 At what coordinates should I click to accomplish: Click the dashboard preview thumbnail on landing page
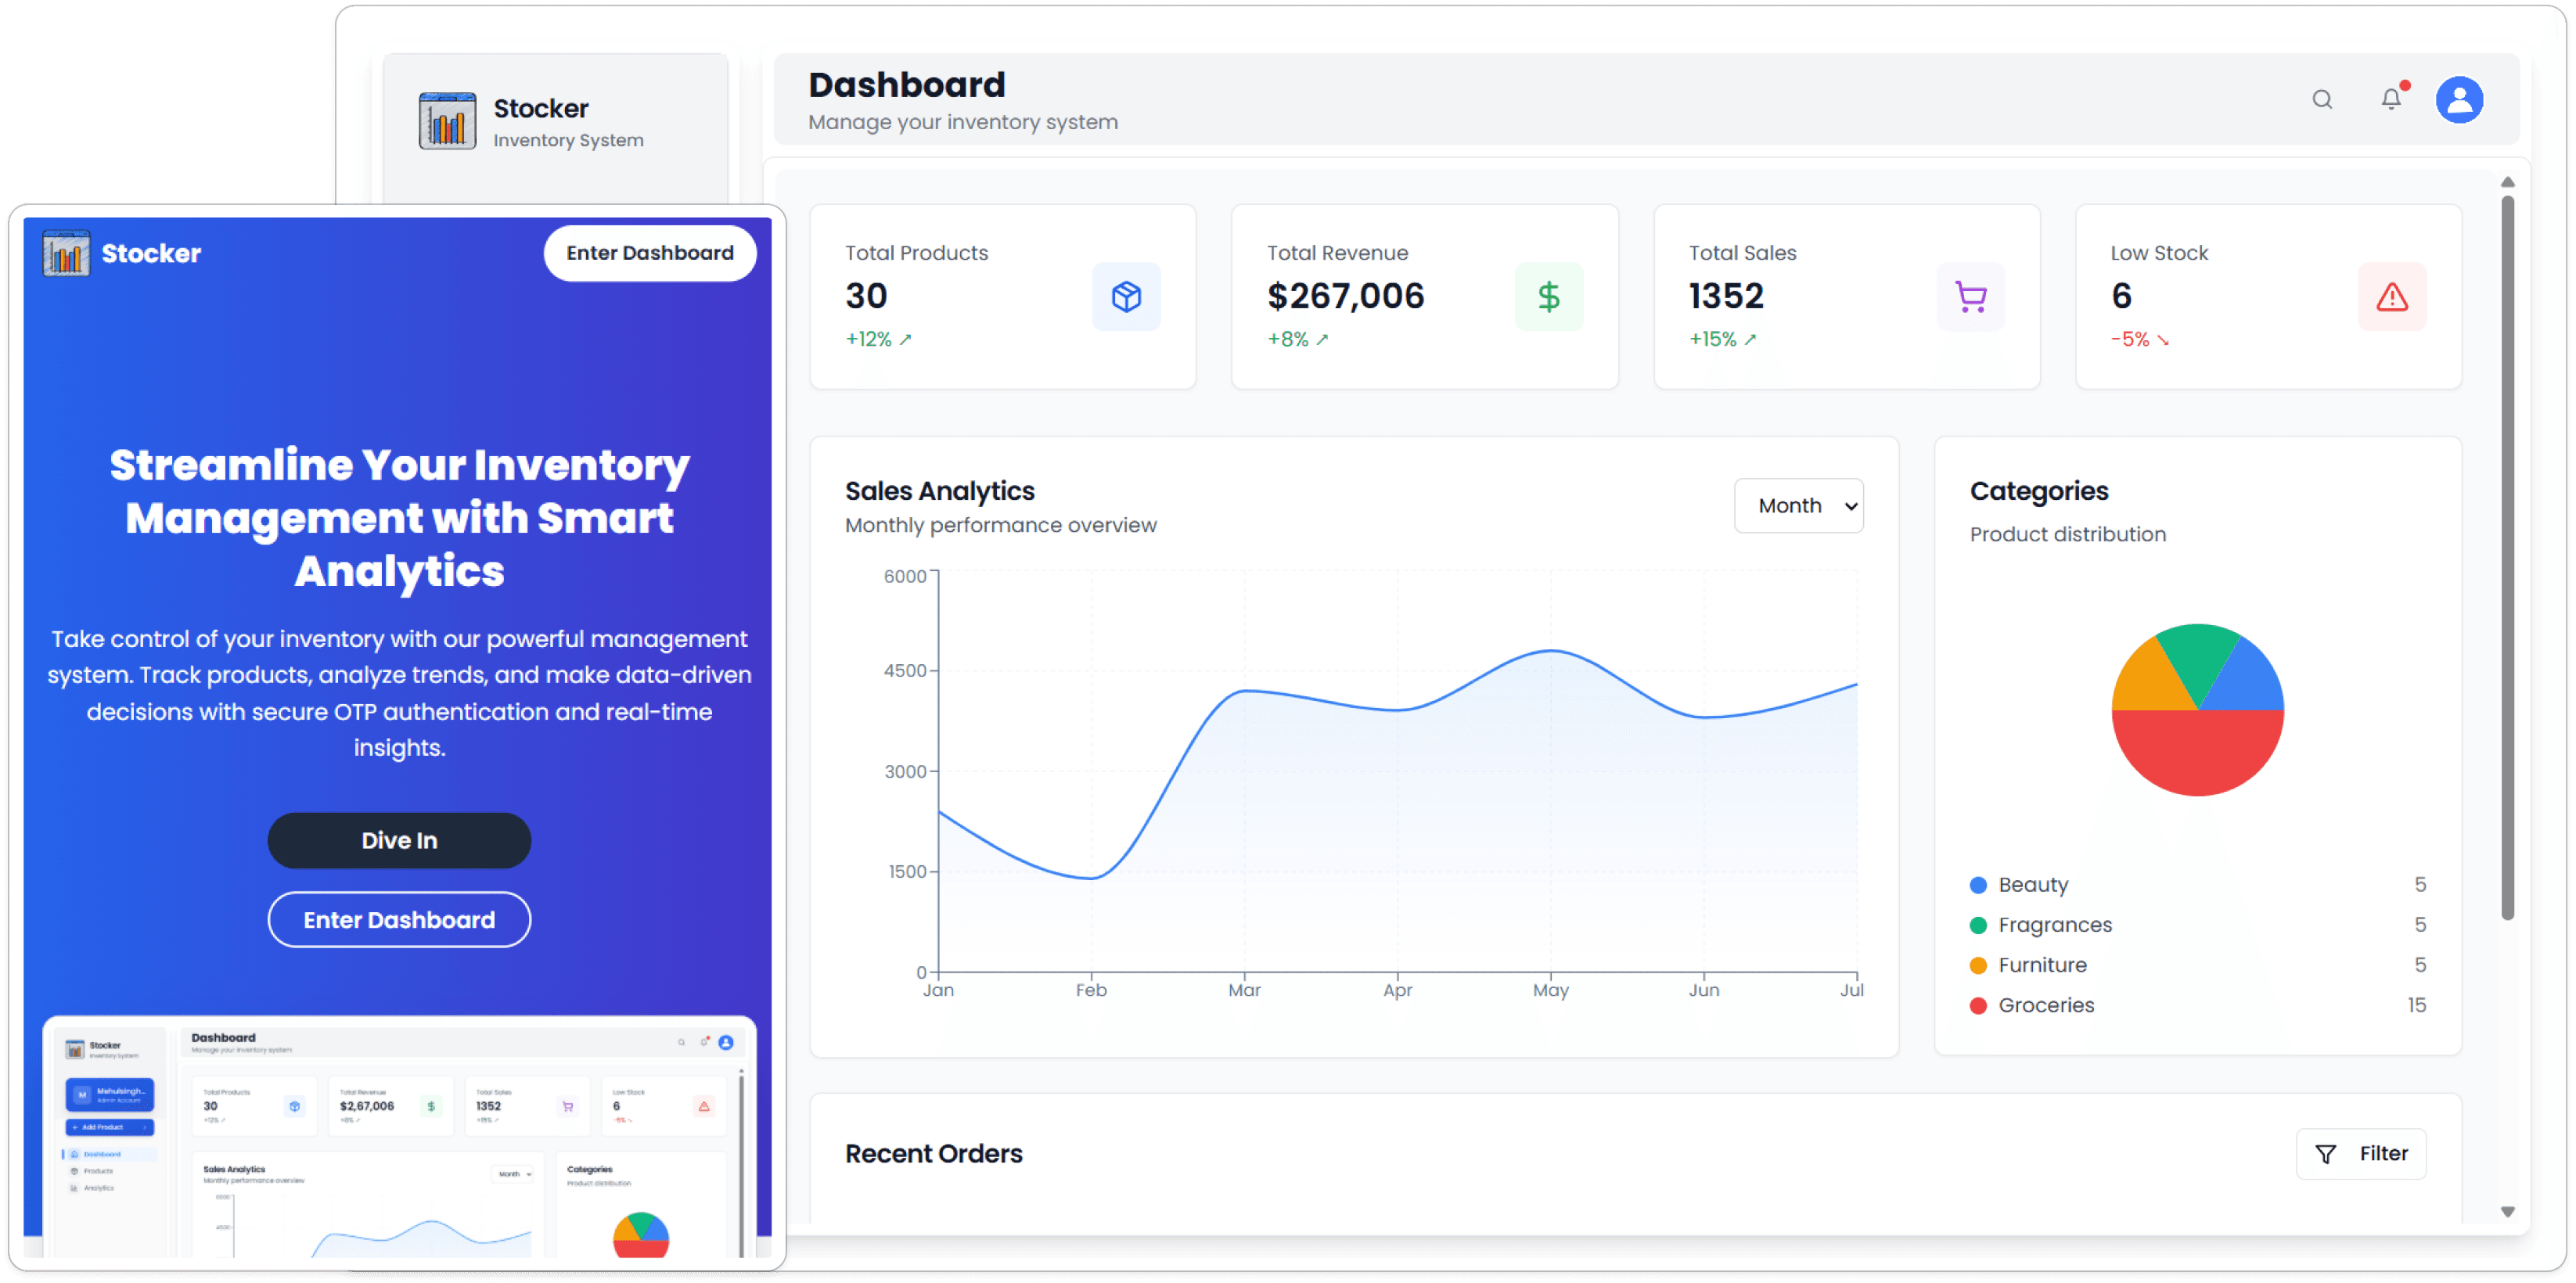[399, 1137]
